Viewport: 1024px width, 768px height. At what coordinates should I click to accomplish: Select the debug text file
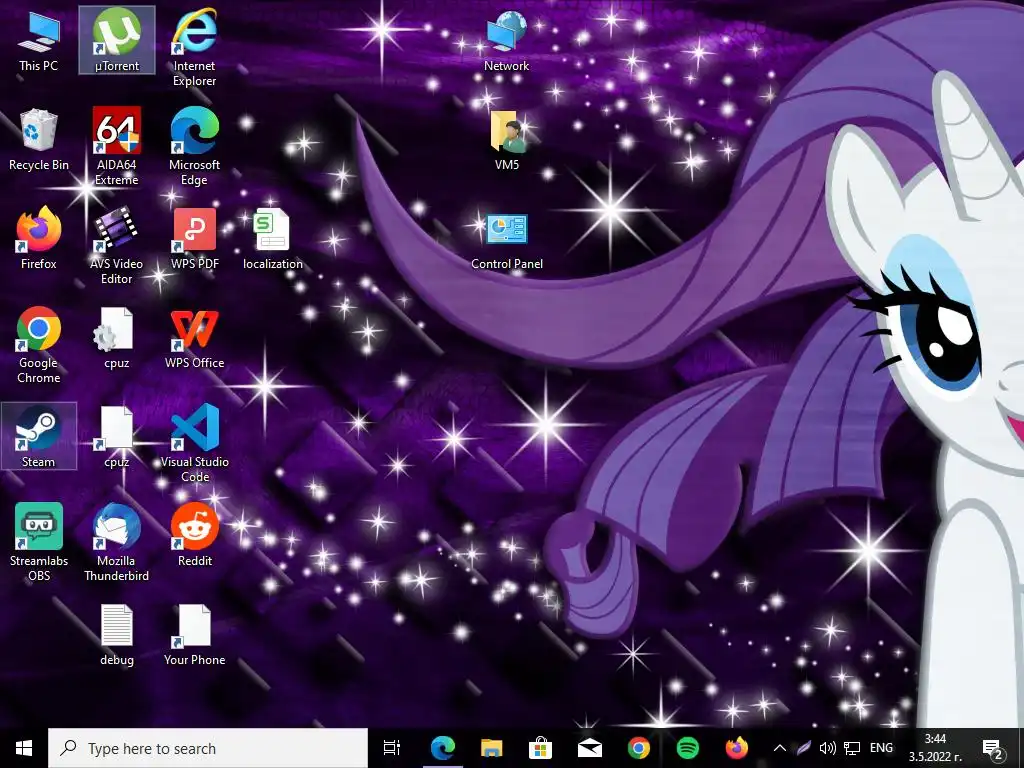117,635
